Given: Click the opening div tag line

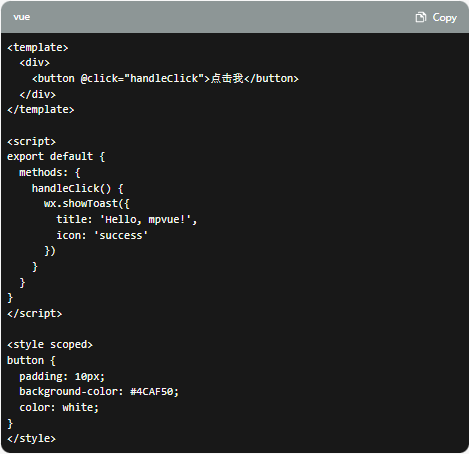Looking at the screenshot, I should click(x=35, y=63).
